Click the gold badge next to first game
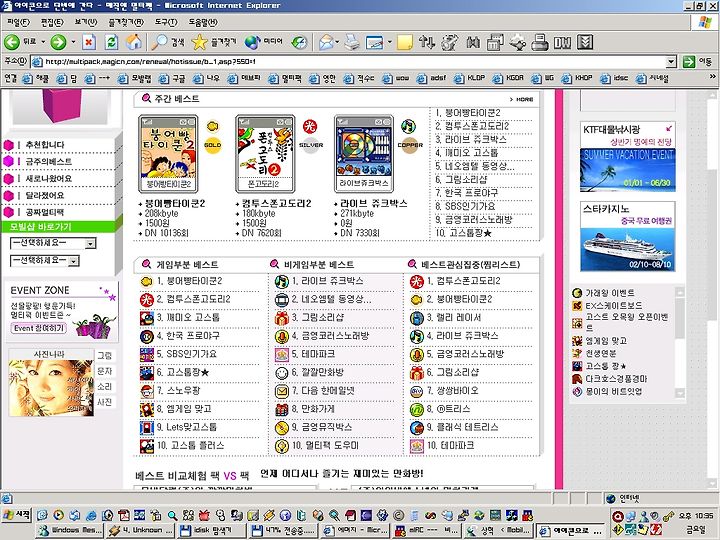Screen dimensions: 720x540 (212, 145)
